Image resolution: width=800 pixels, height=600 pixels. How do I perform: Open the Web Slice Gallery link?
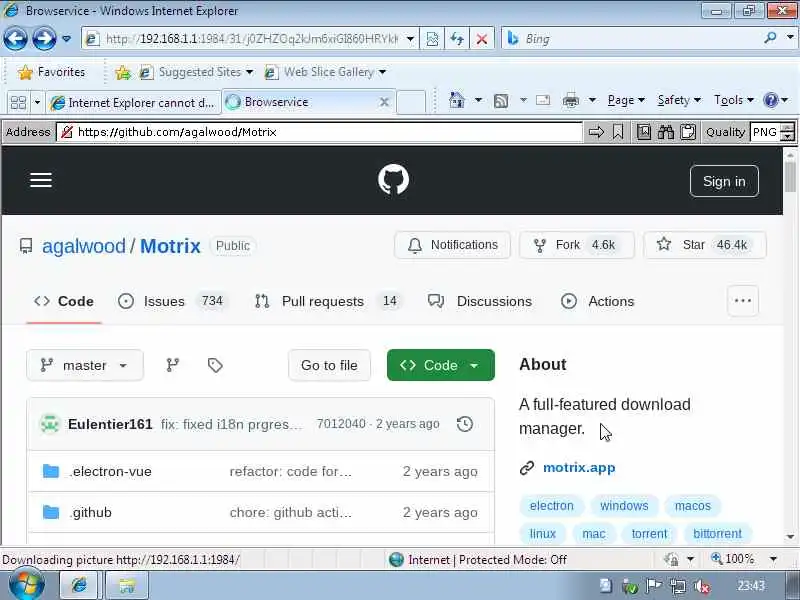tap(325, 72)
